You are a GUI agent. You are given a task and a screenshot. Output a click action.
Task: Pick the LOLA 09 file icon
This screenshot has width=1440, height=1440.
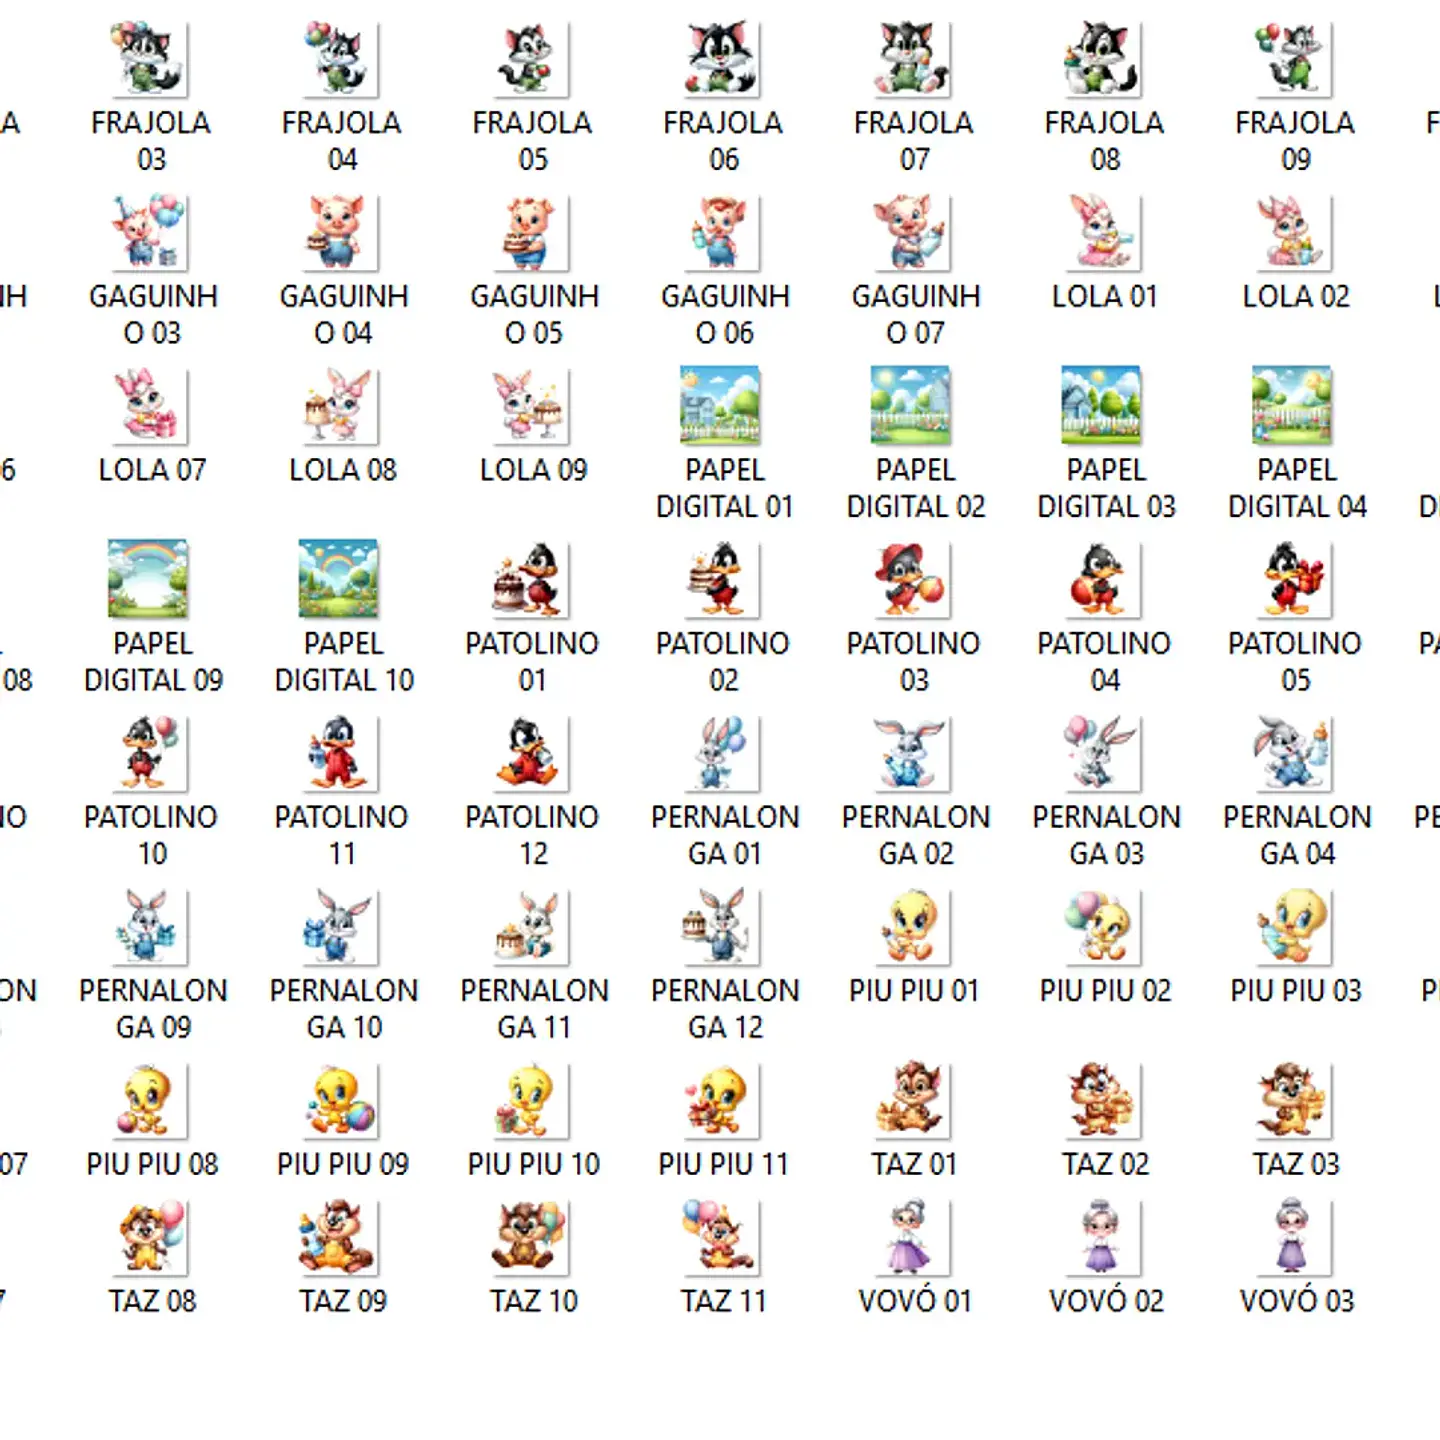pos(533,406)
